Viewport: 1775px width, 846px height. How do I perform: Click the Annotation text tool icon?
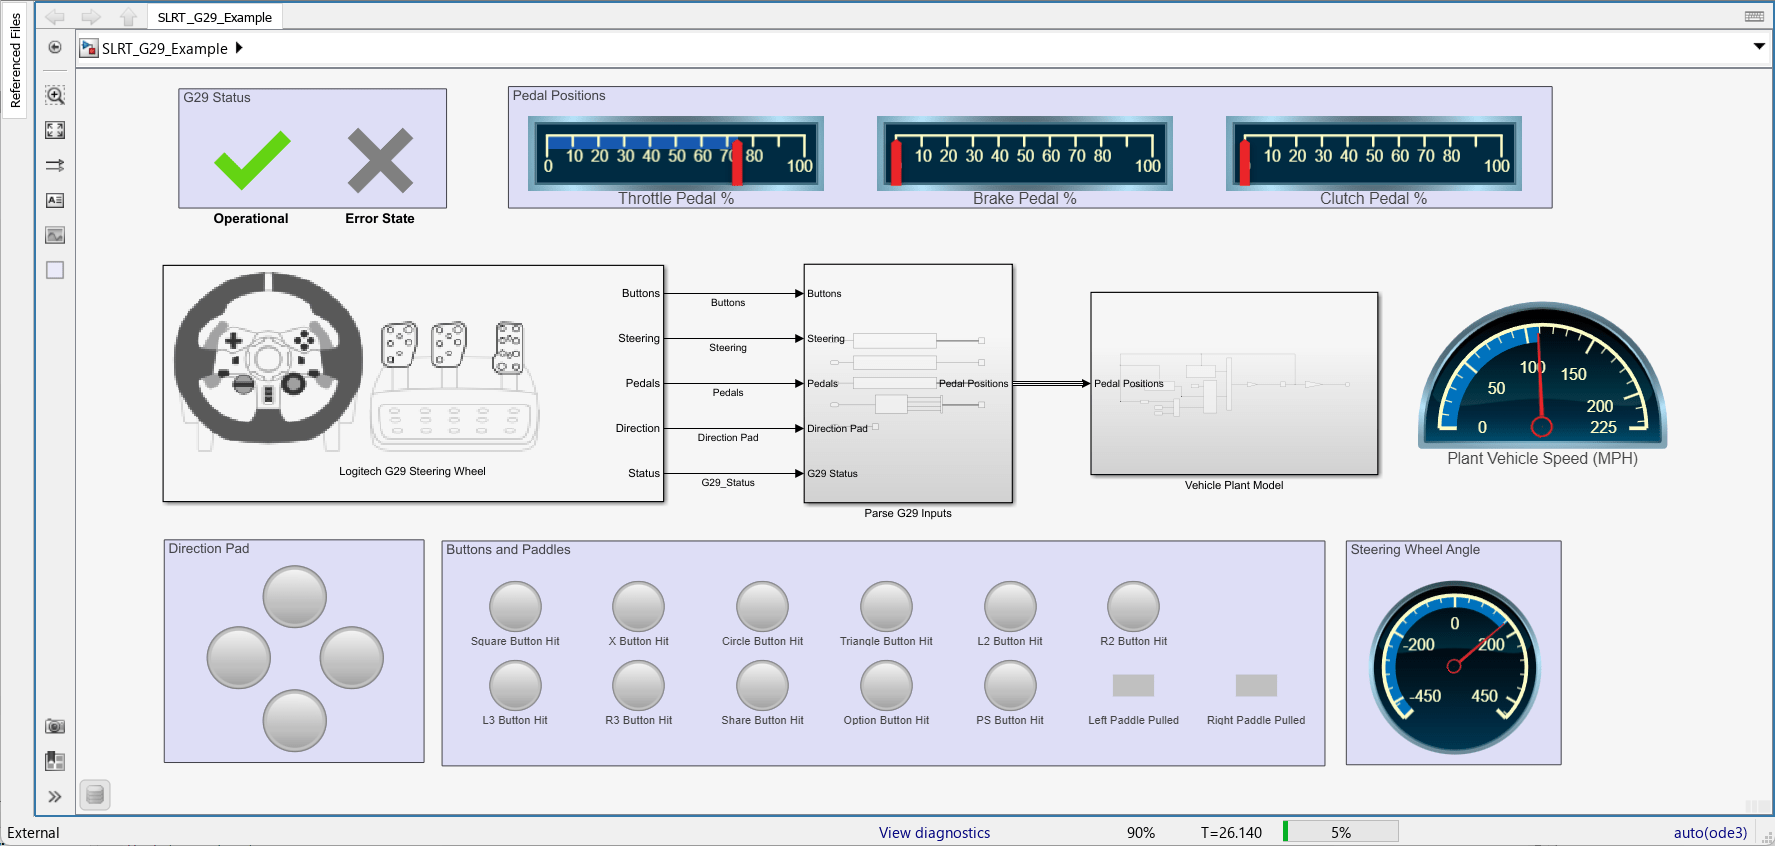pyautogui.click(x=55, y=200)
